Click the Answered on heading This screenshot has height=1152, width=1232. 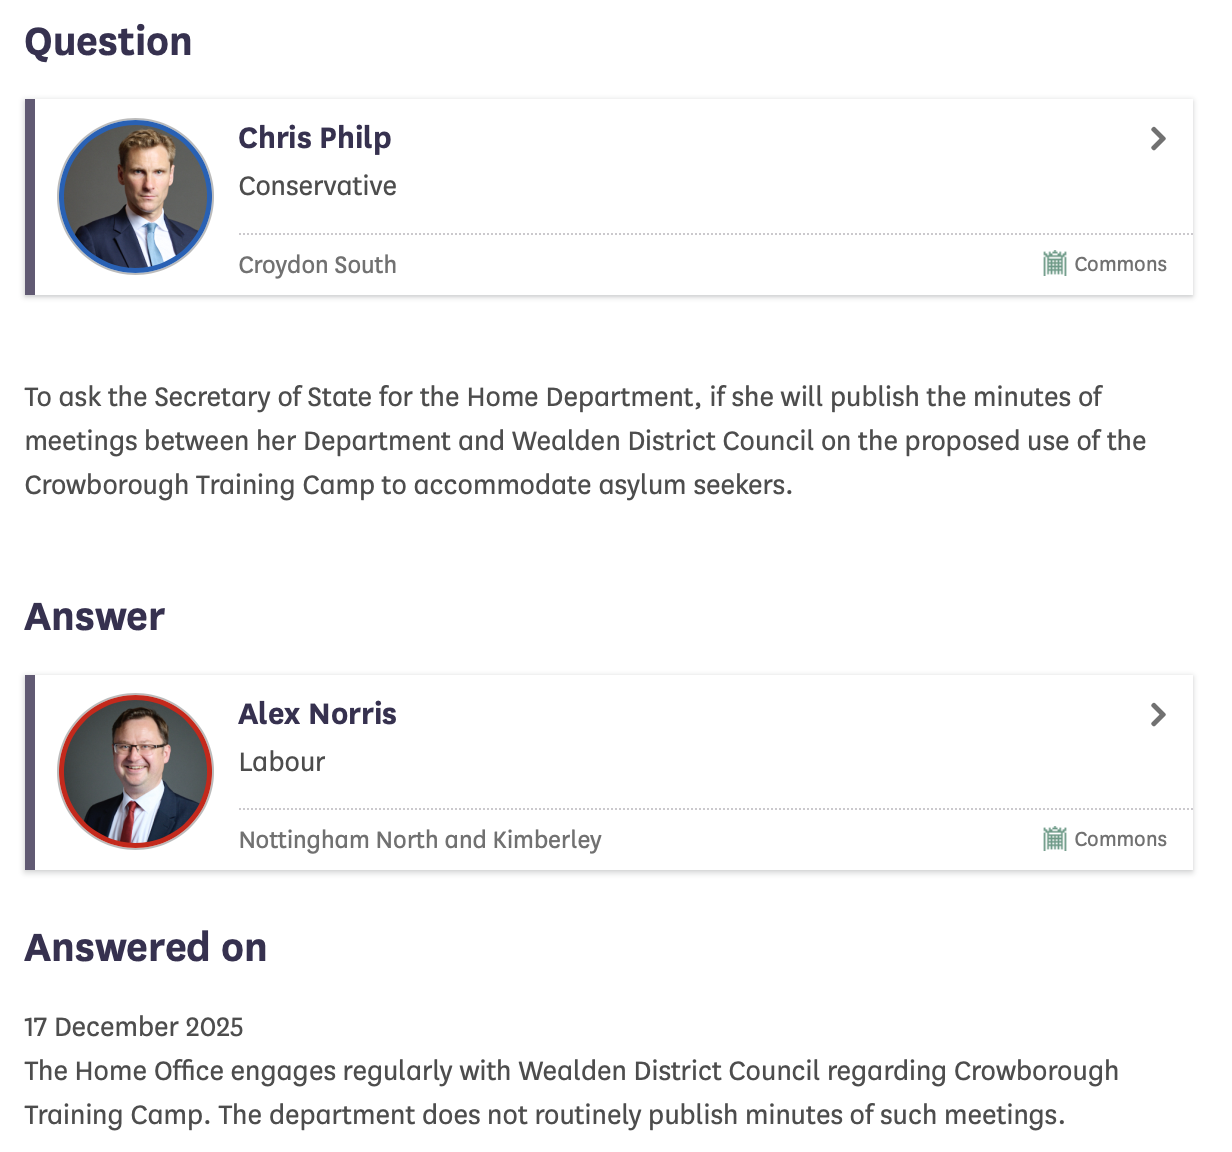(146, 948)
